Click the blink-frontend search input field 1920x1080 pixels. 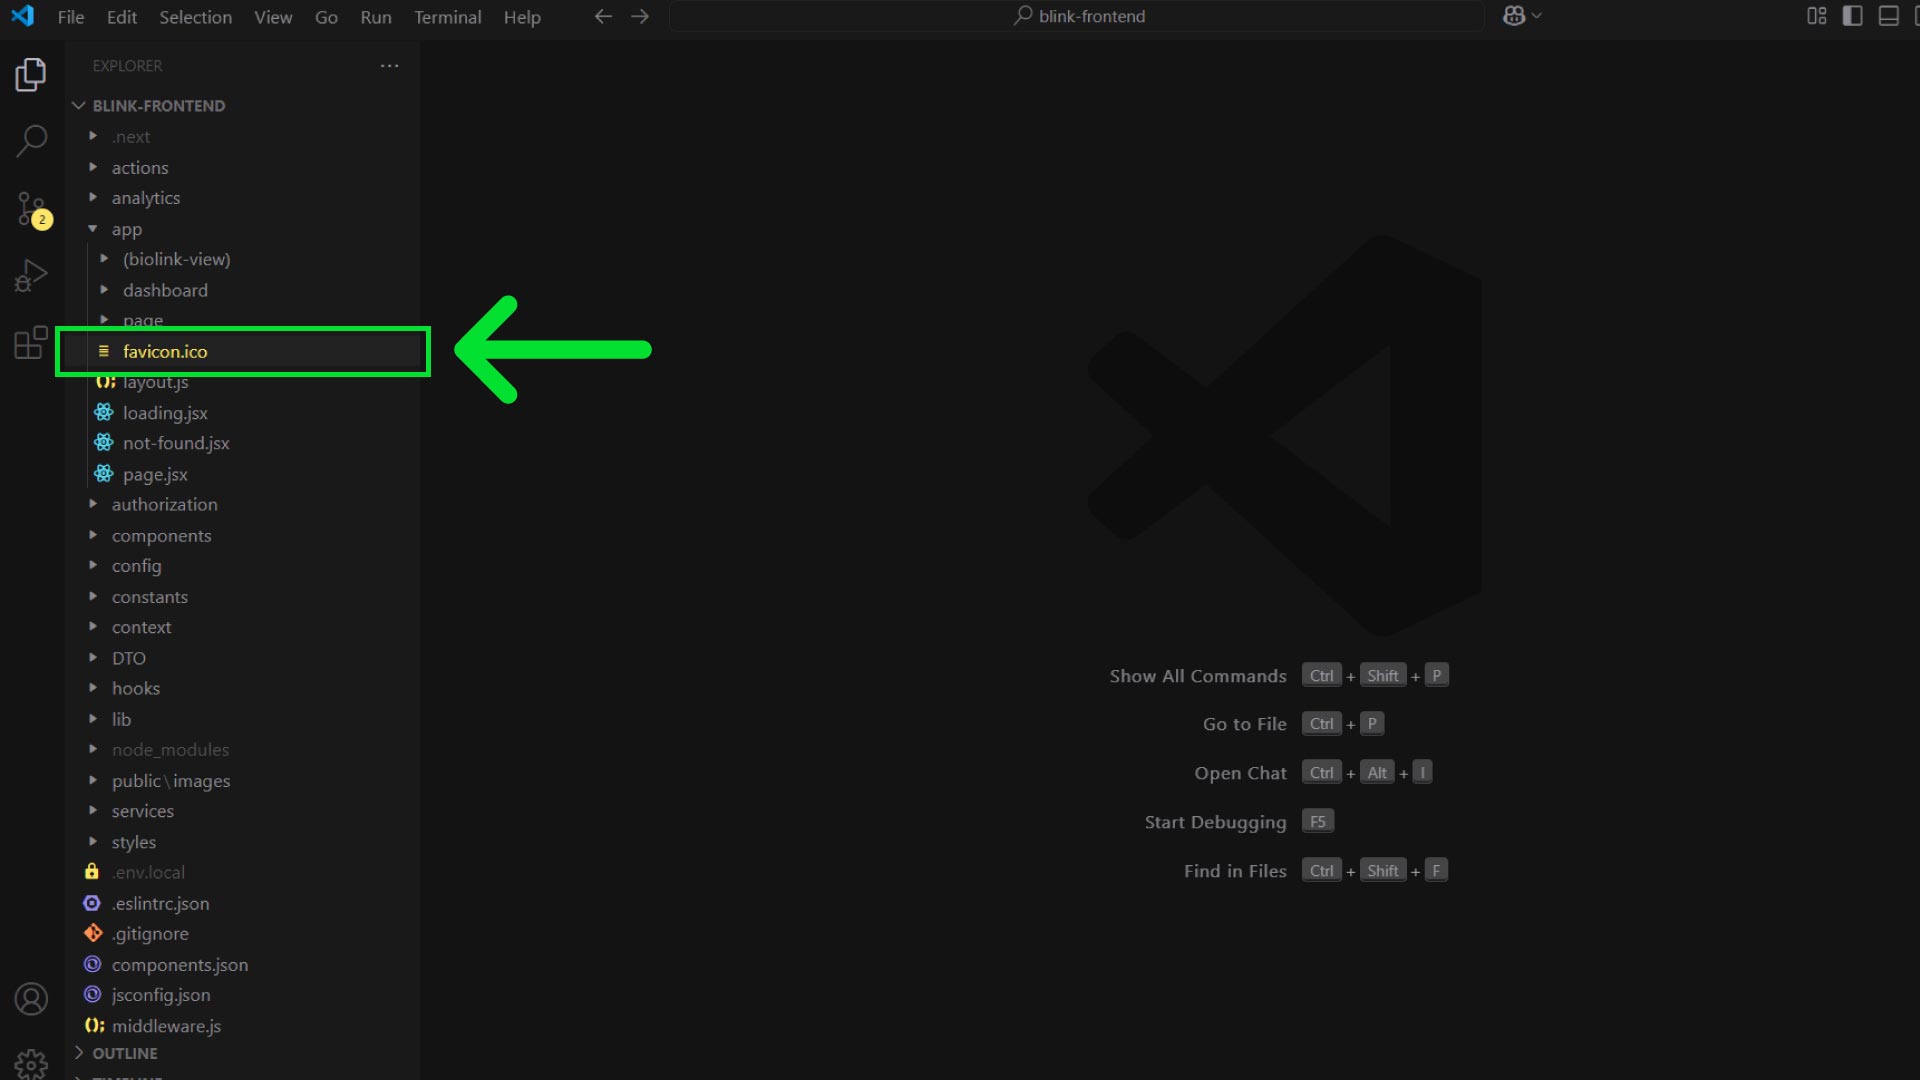pyautogui.click(x=1078, y=16)
